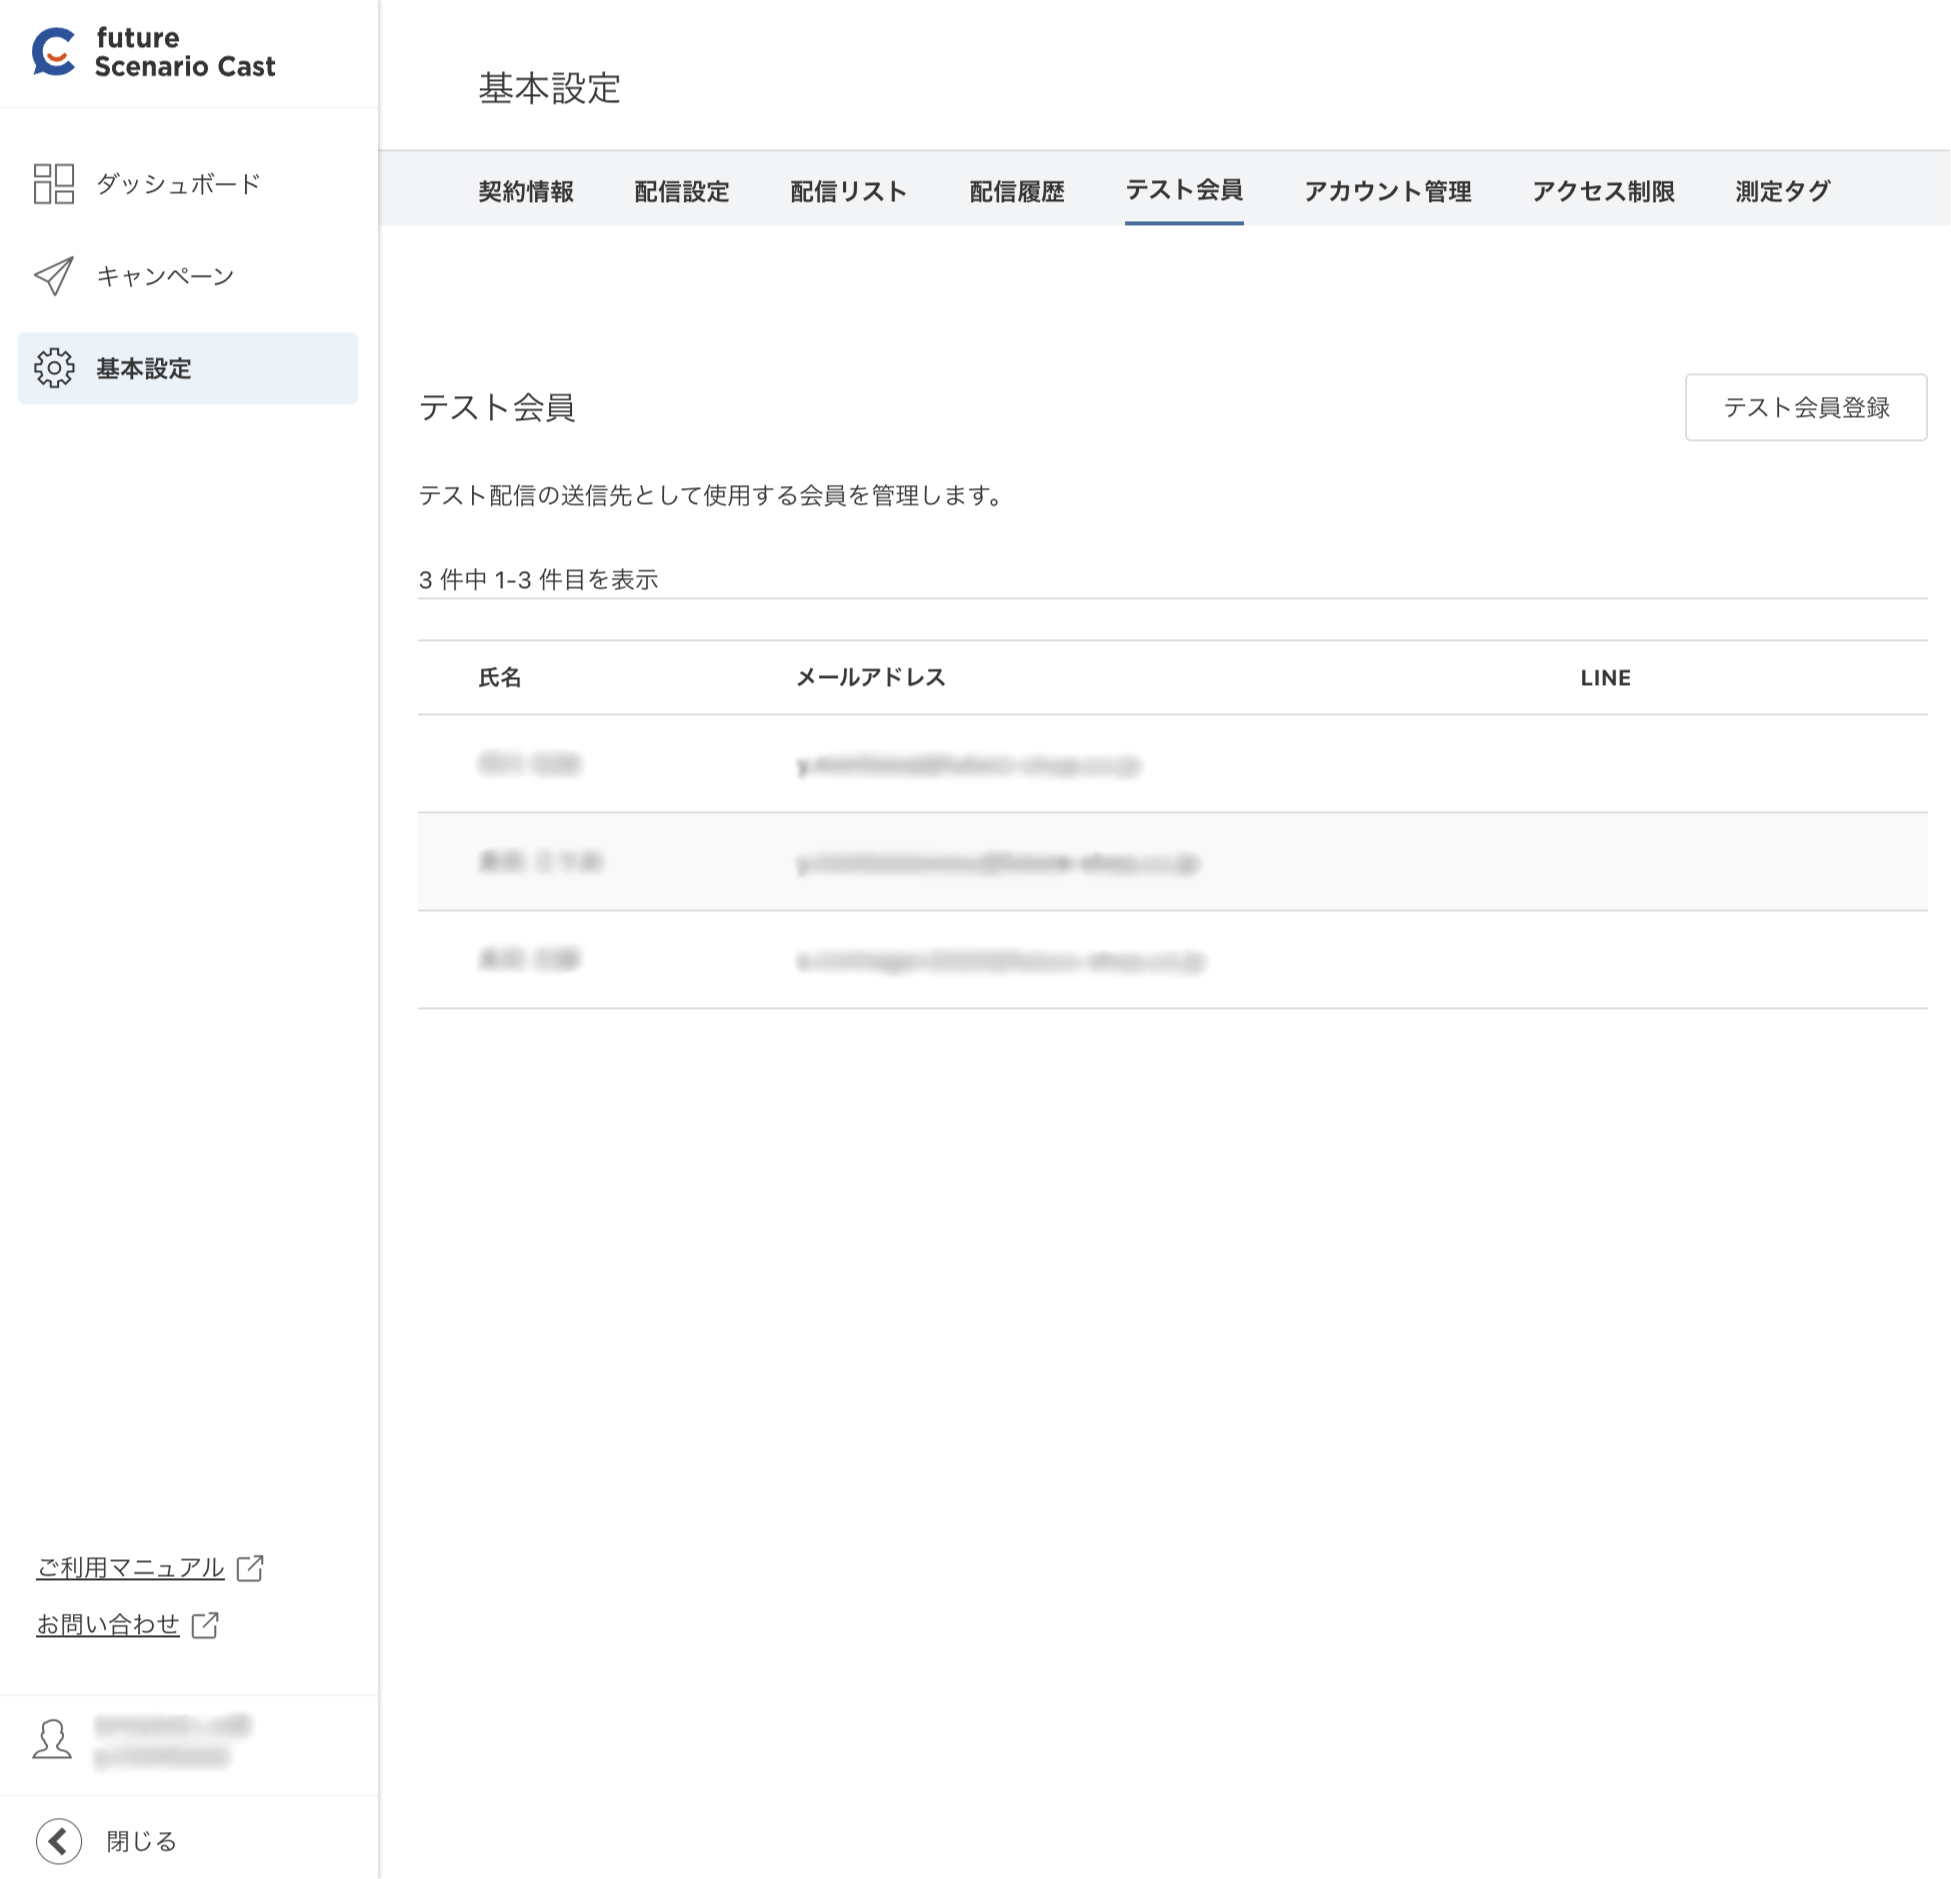Switch to the アカウント管理 tab
Viewport: 1951px width, 1879px height.
pos(1388,192)
